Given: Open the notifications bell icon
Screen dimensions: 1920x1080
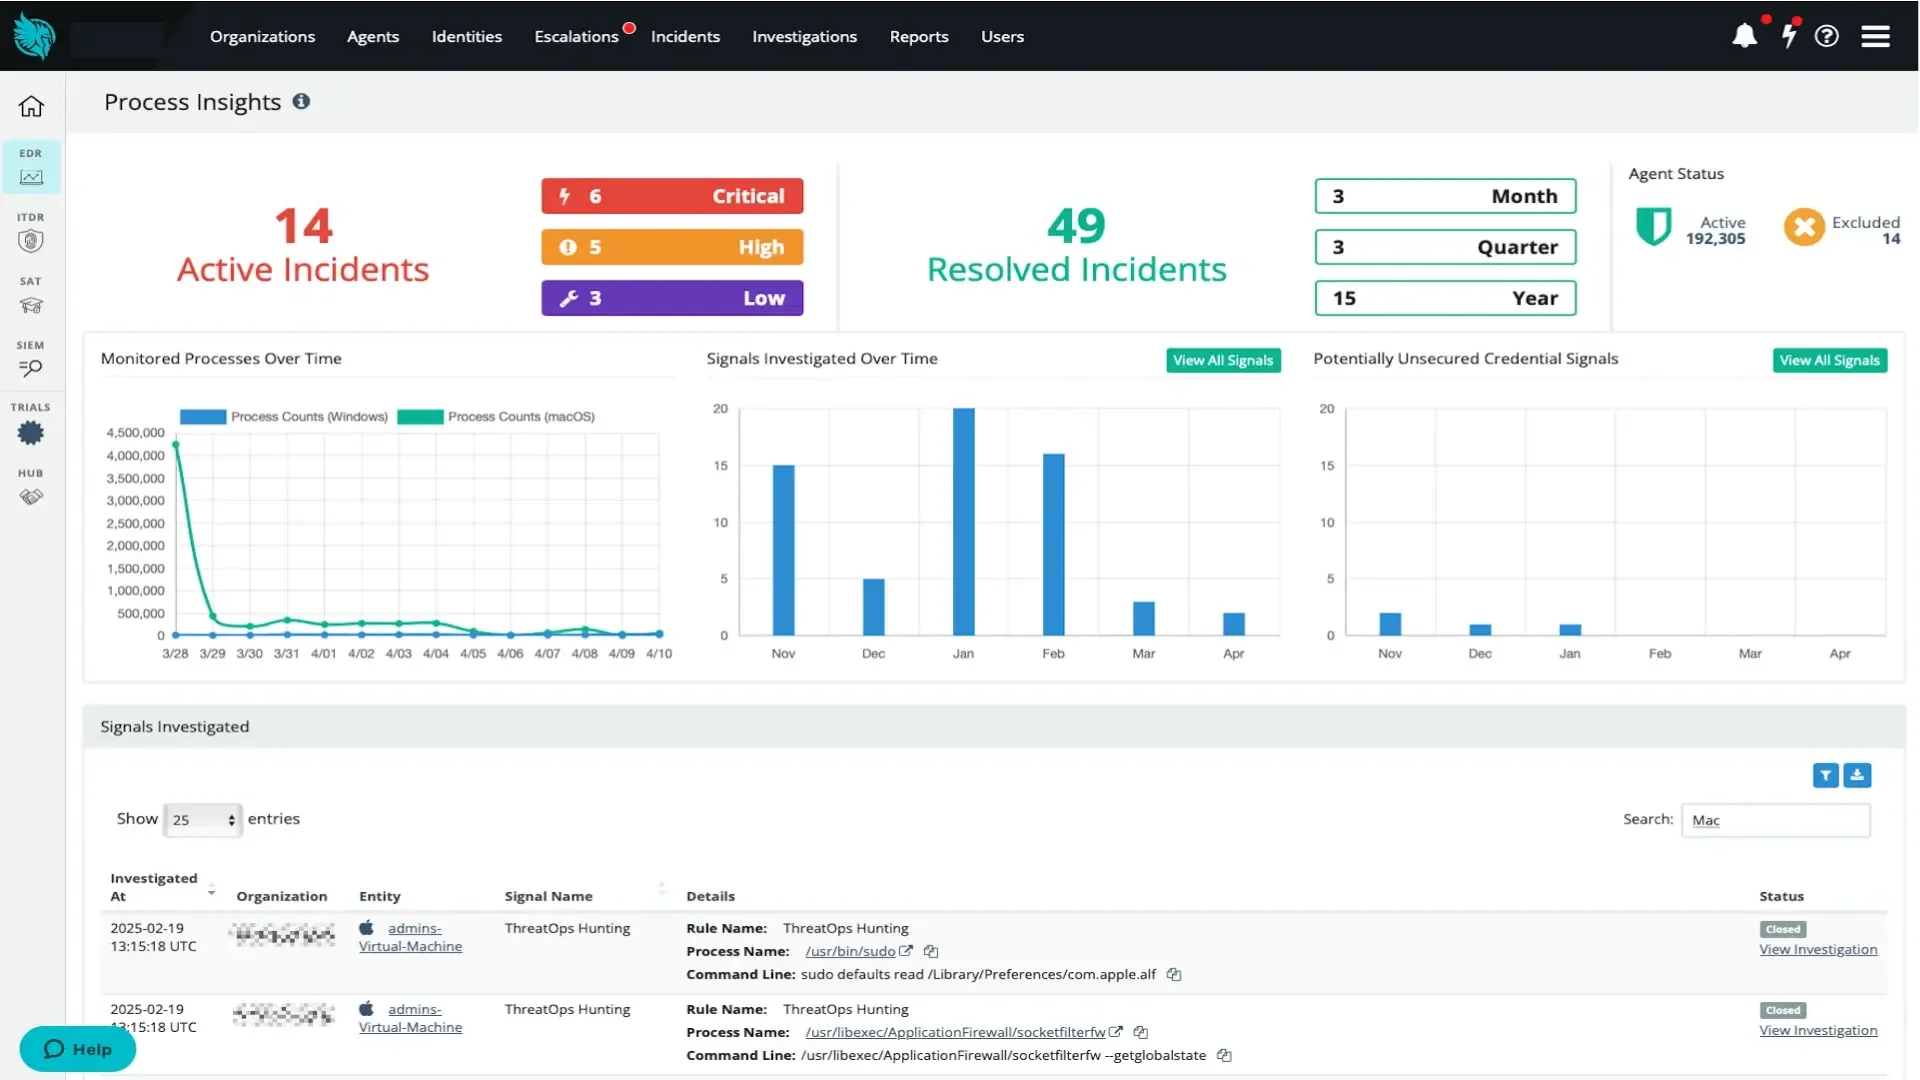Looking at the screenshot, I should pos(1744,36).
